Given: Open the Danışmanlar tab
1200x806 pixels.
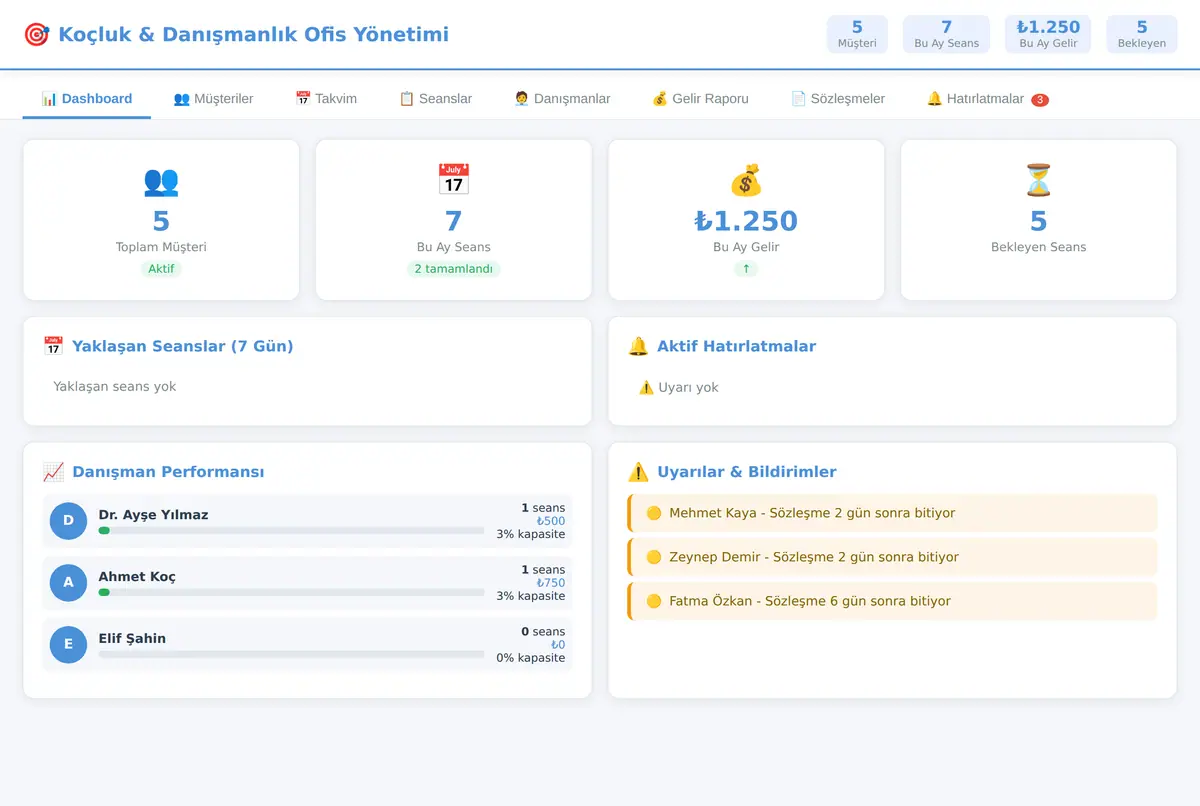Looking at the screenshot, I should [x=562, y=99].
